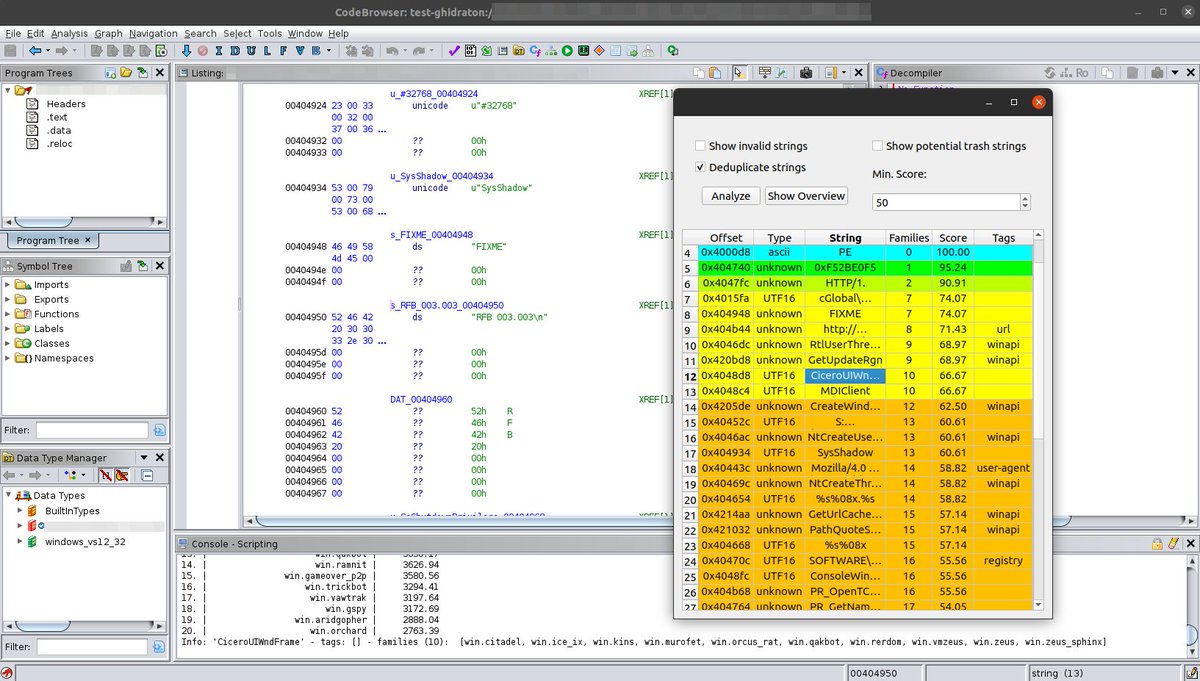
Task: Increase Min. Score with the up stepper
Action: pyautogui.click(x=1024, y=198)
